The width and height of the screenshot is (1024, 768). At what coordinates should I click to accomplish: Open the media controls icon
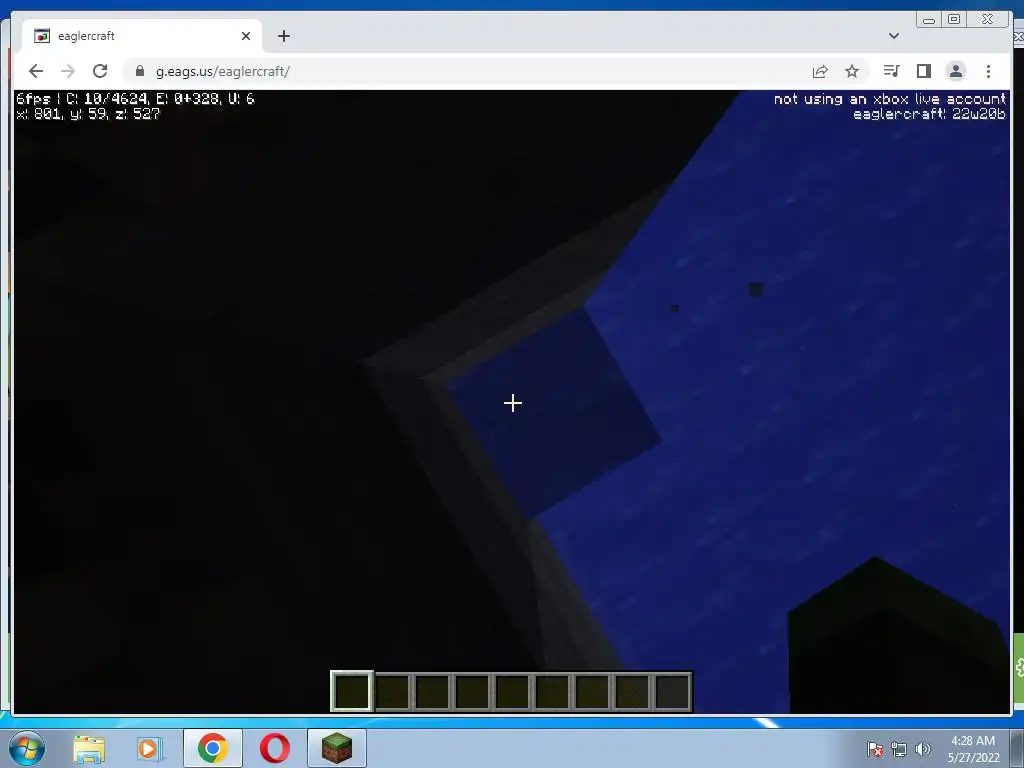coord(891,71)
